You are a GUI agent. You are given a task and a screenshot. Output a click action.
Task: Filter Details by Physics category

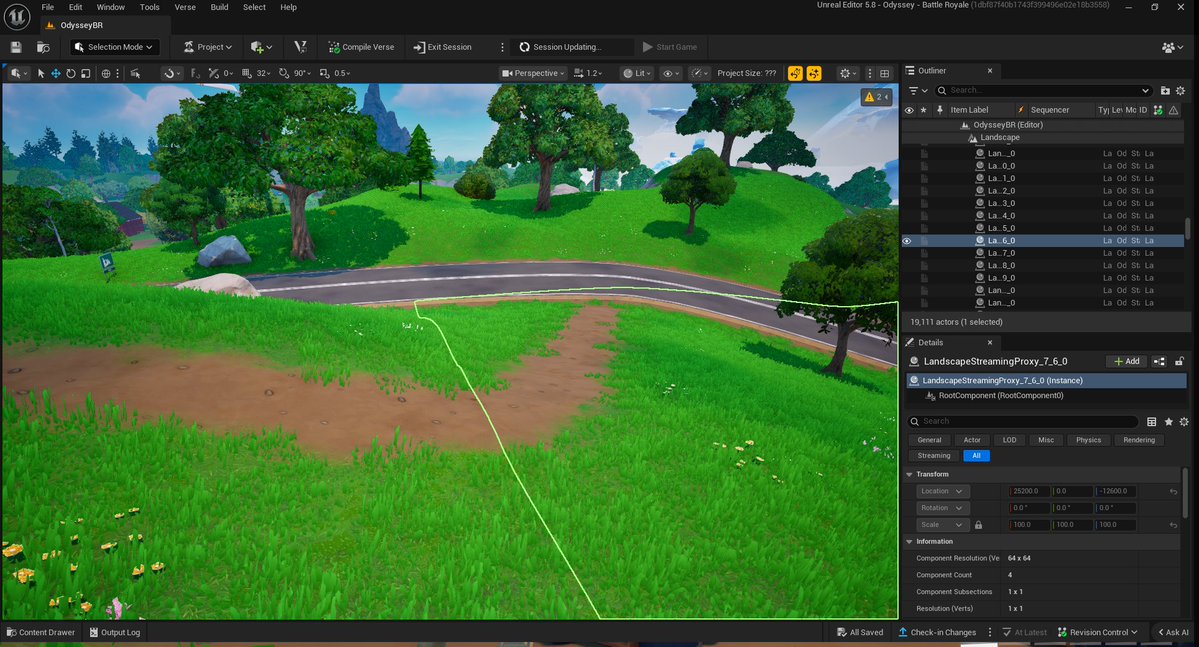1088,440
